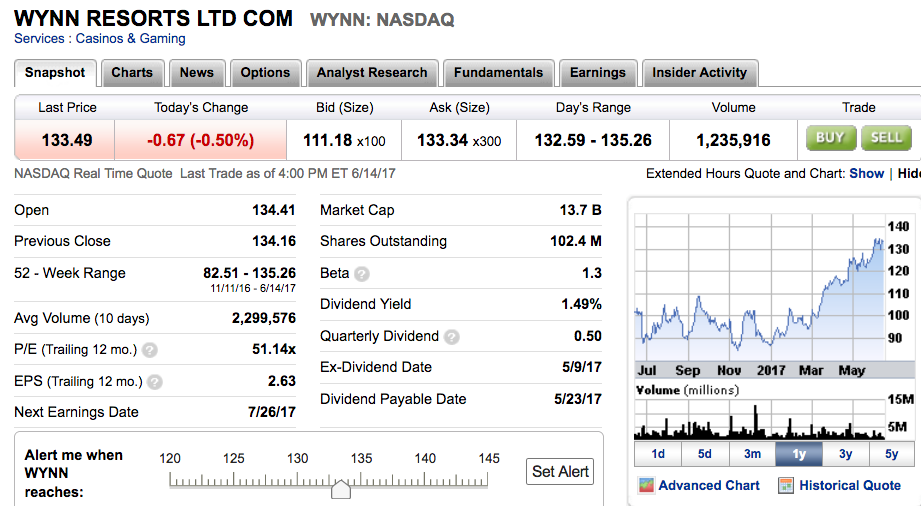
Task: Click the EPS trailing 12 mo. help icon
Action: click(154, 381)
